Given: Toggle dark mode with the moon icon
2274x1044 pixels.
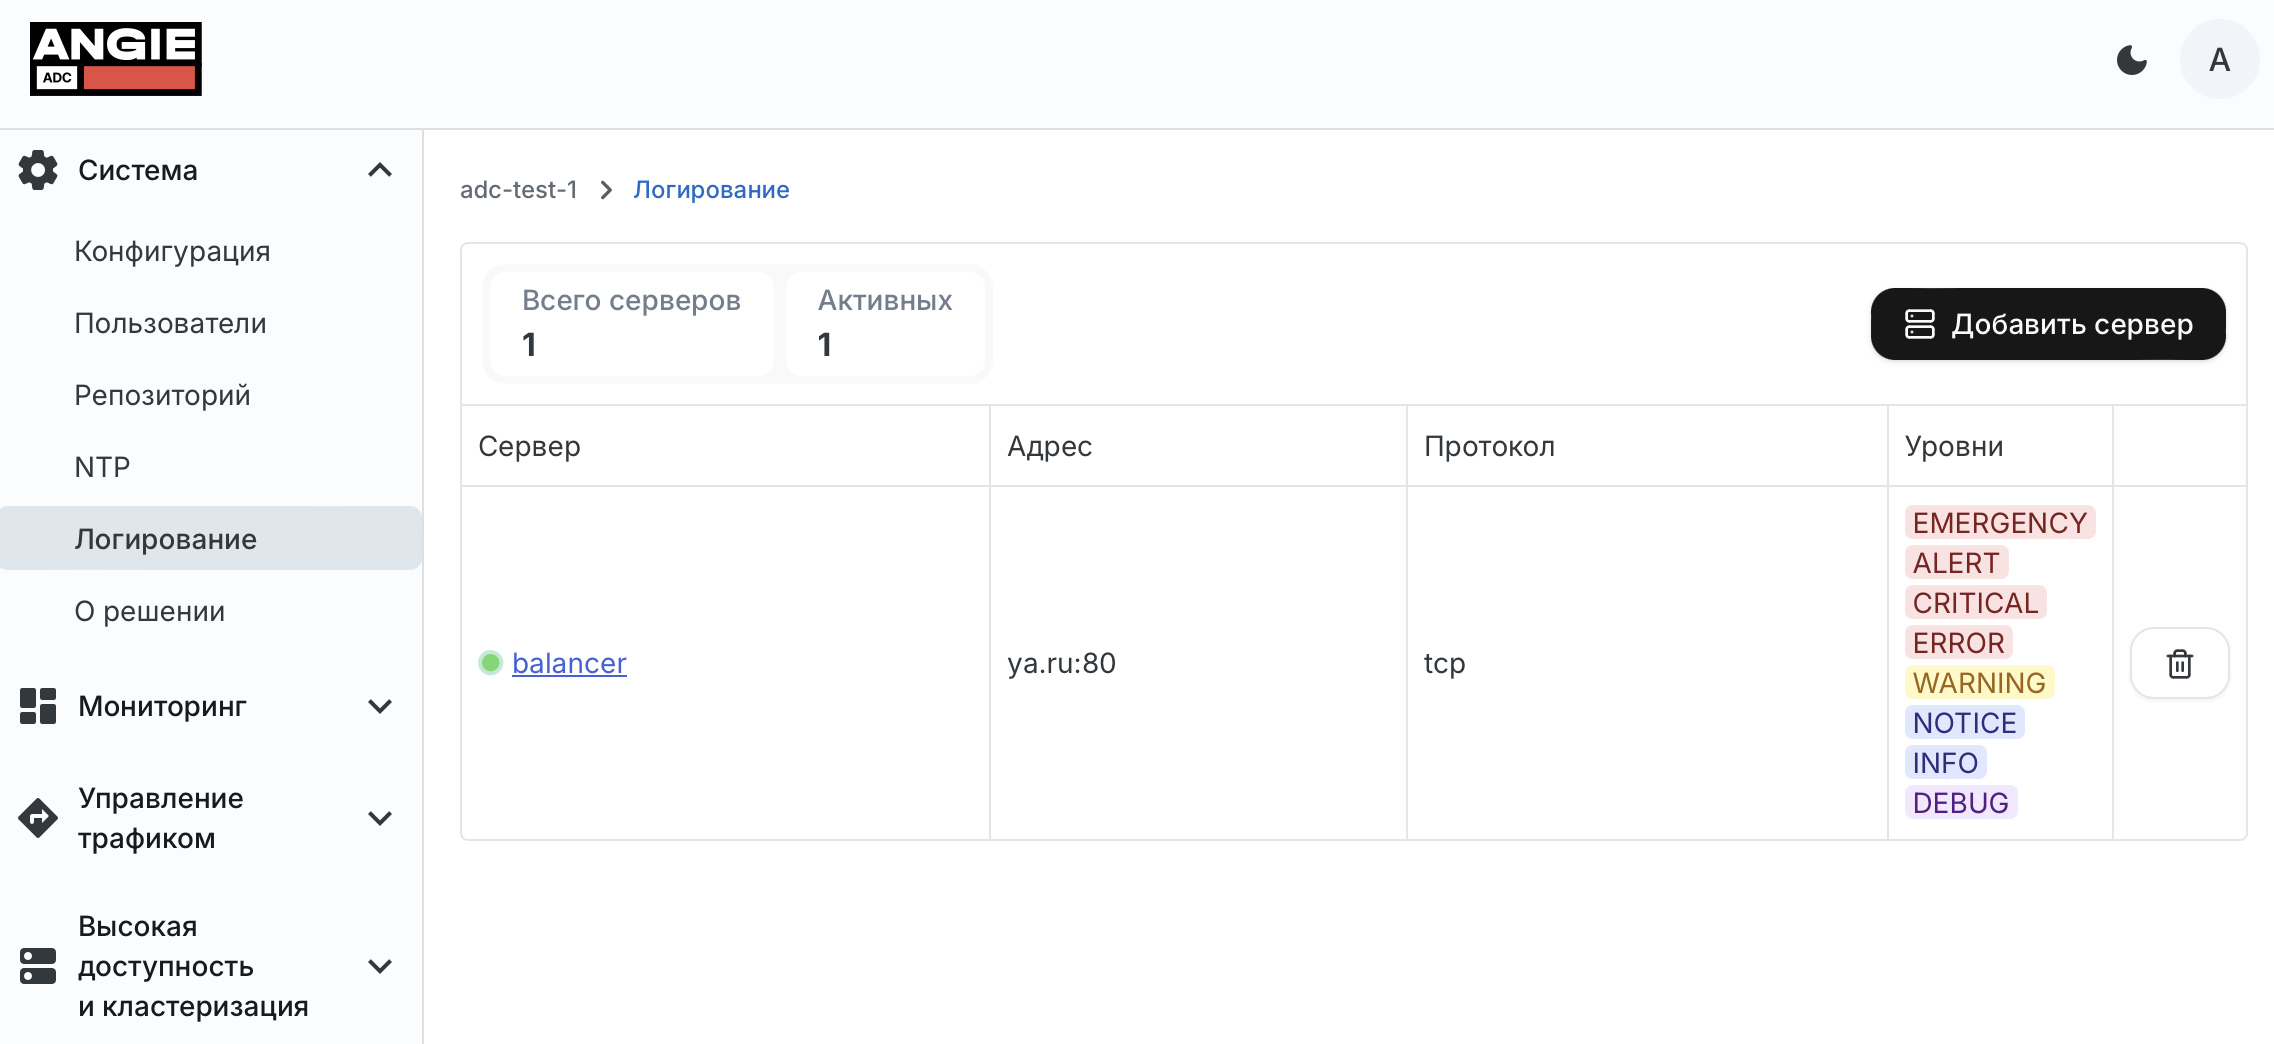Looking at the screenshot, I should [2132, 60].
